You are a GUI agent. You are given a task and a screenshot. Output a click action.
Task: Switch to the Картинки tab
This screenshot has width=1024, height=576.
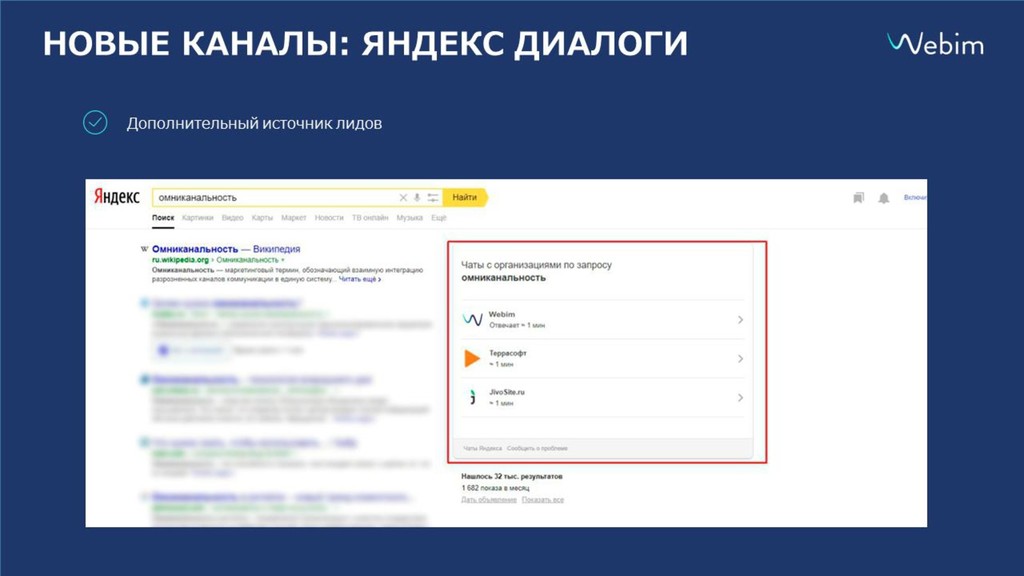point(198,218)
